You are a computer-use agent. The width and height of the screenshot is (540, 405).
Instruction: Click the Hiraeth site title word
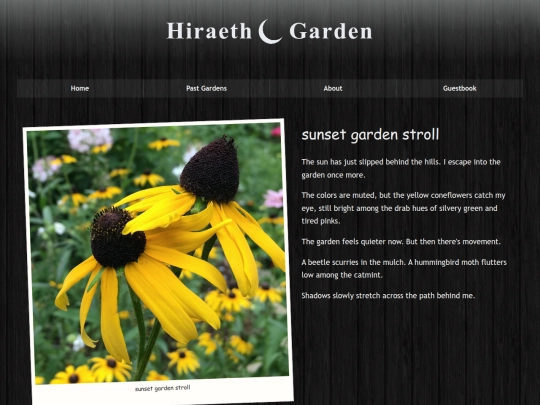[209, 31]
